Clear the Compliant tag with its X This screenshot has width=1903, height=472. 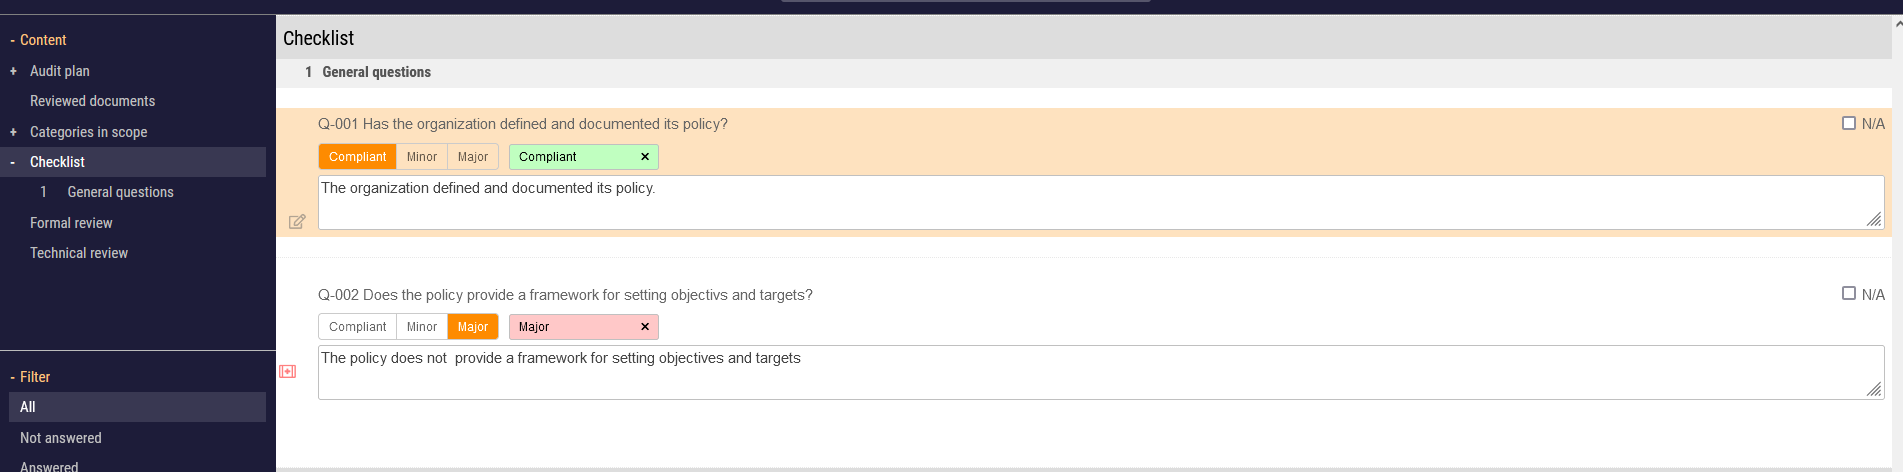point(645,157)
